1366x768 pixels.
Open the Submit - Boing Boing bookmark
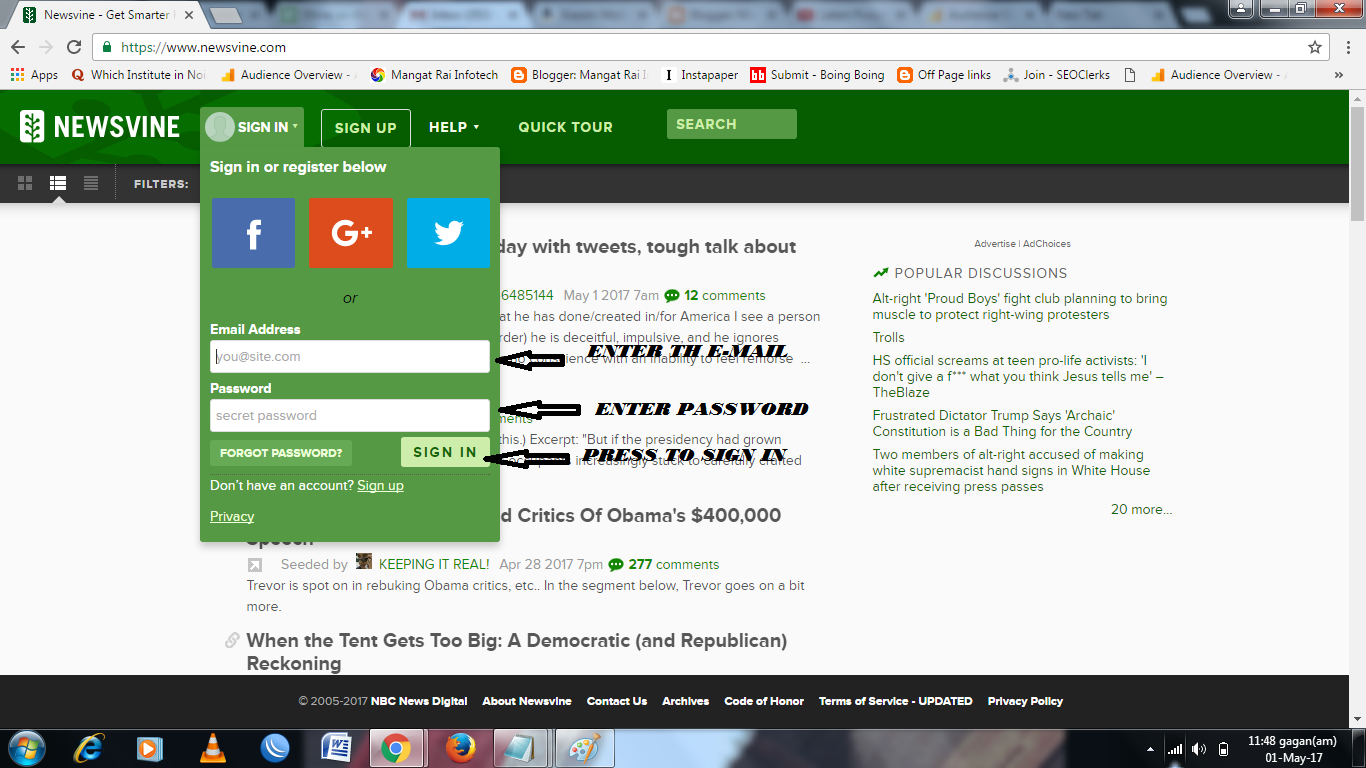(817, 75)
